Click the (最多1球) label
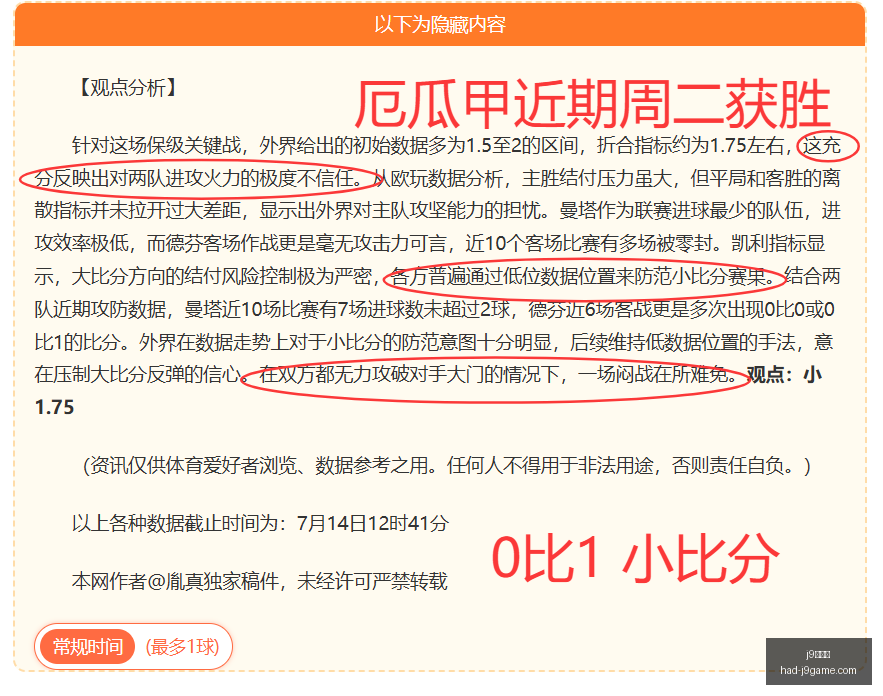883x696 pixels. coord(182,646)
